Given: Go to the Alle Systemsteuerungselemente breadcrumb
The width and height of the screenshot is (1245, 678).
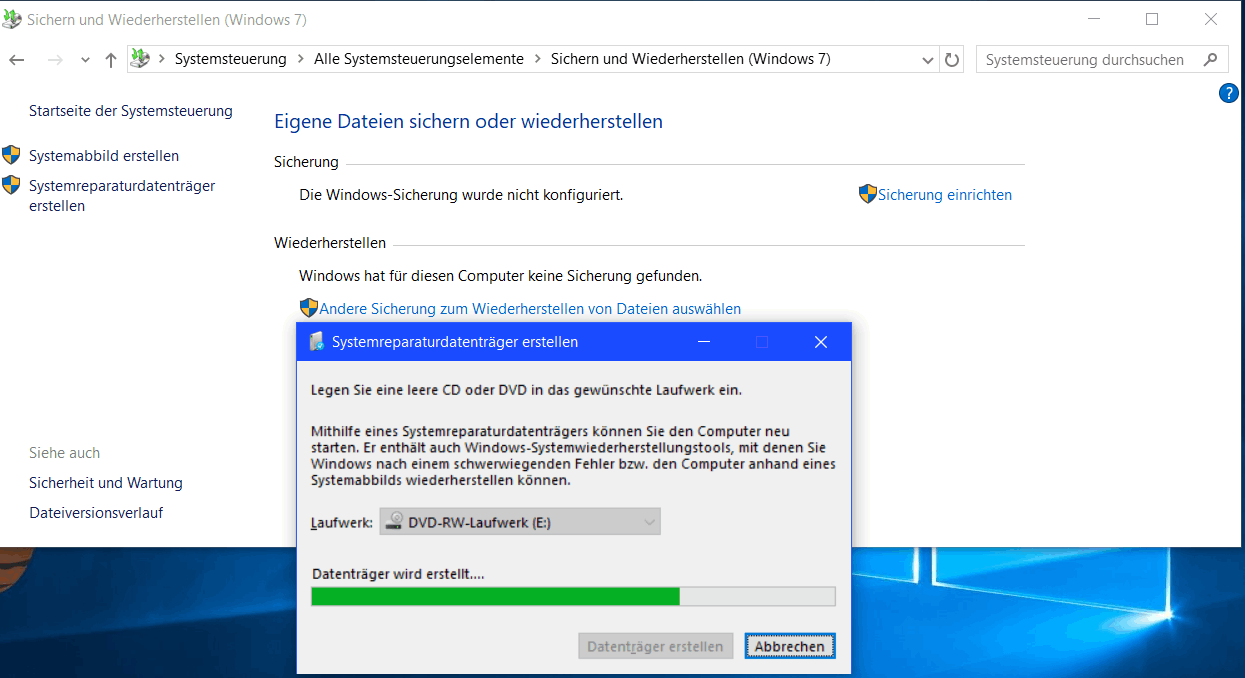Looking at the screenshot, I should 419,59.
